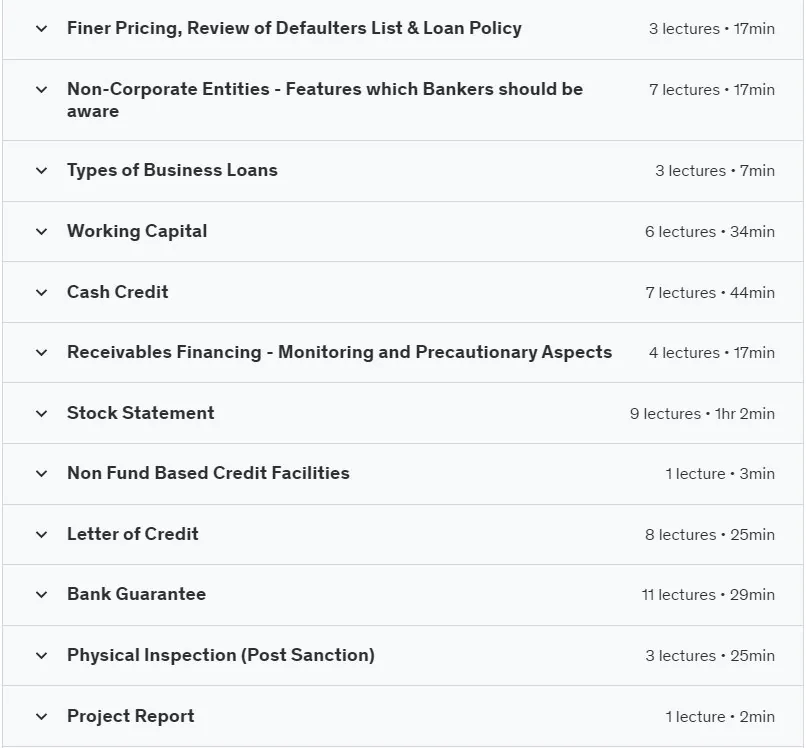Select the Cash Credit section heading

click(118, 292)
